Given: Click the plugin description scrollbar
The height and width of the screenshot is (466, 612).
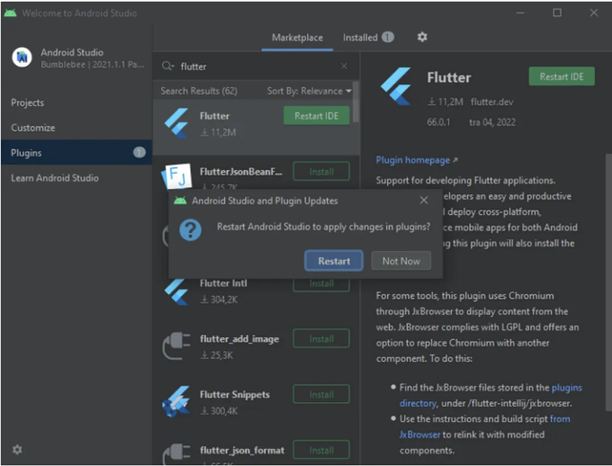Looking at the screenshot, I should click(x=608, y=282).
